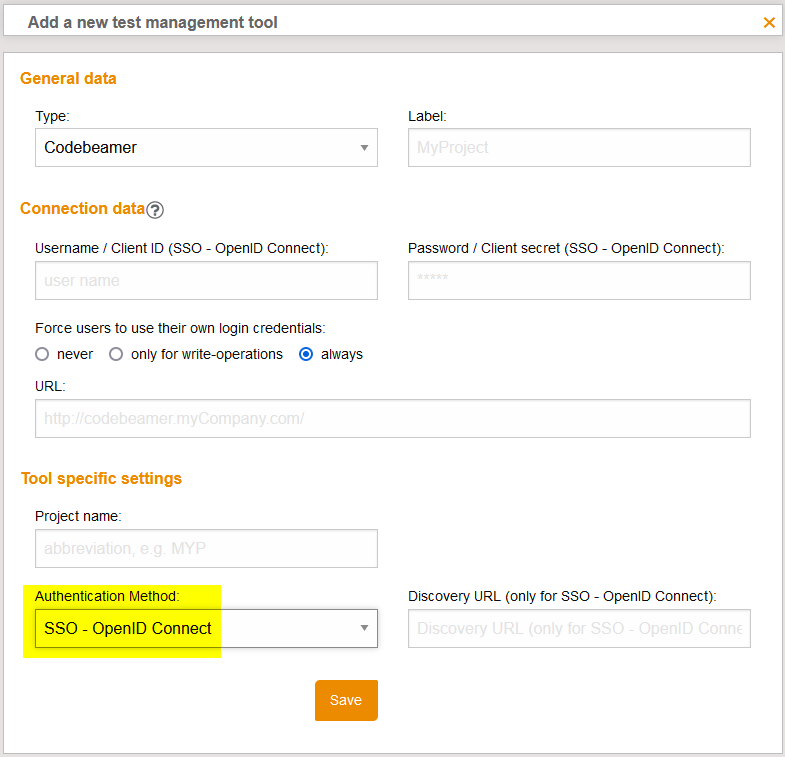Click 'Force users to use their own login credentials:' label
The height and width of the screenshot is (757, 785).
(180, 328)
